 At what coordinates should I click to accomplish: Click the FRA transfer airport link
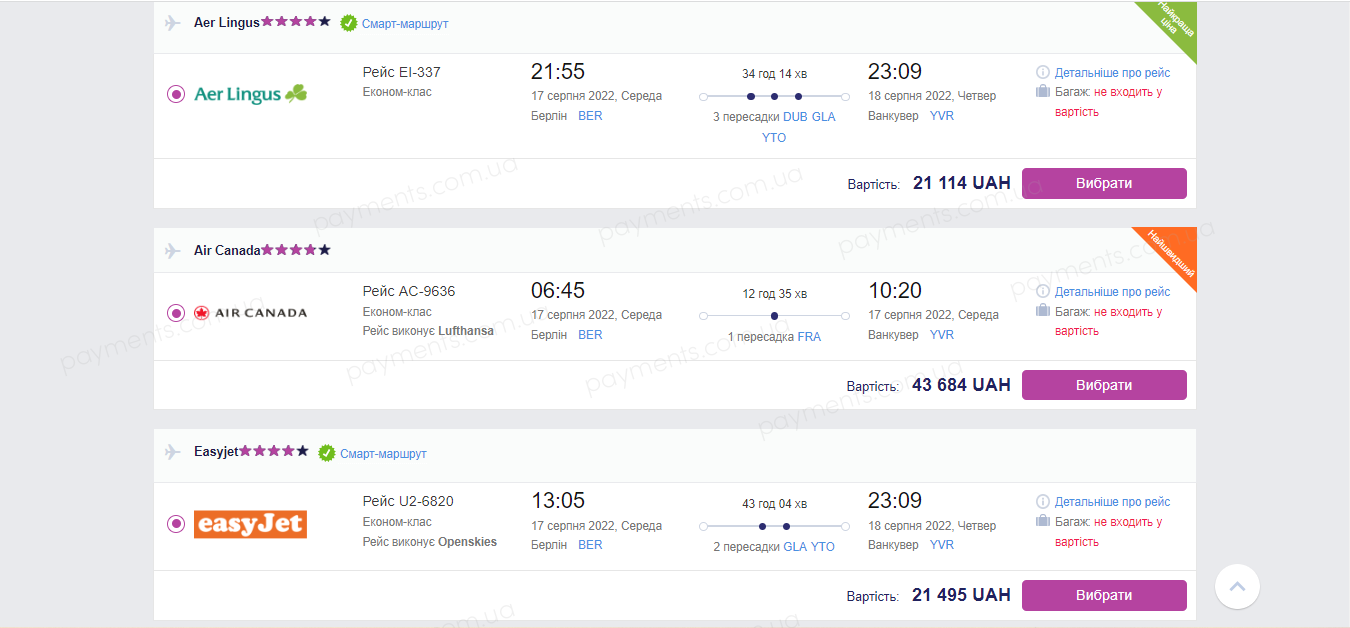pyautogui.click(x=809, y=337)
